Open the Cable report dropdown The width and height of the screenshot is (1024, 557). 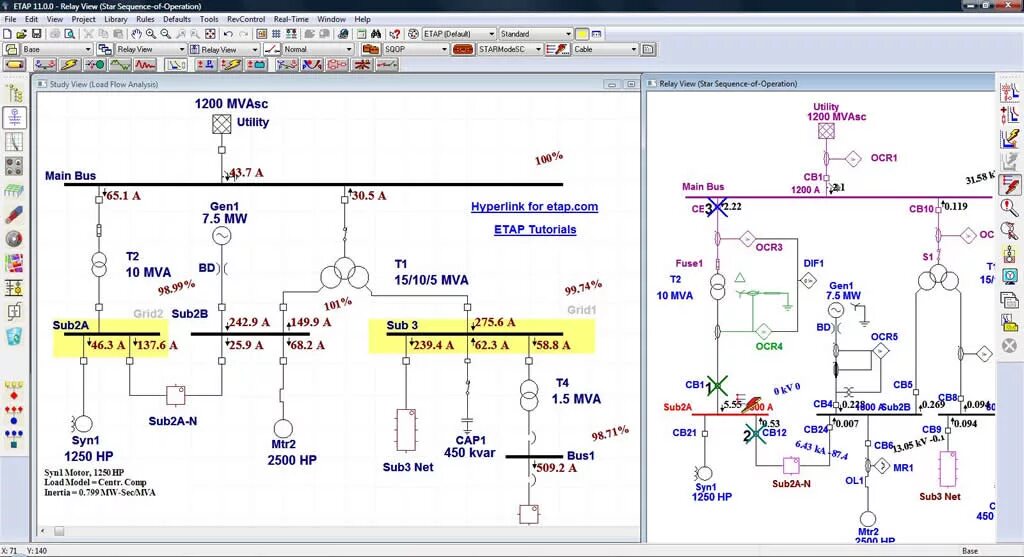[605, 49]
